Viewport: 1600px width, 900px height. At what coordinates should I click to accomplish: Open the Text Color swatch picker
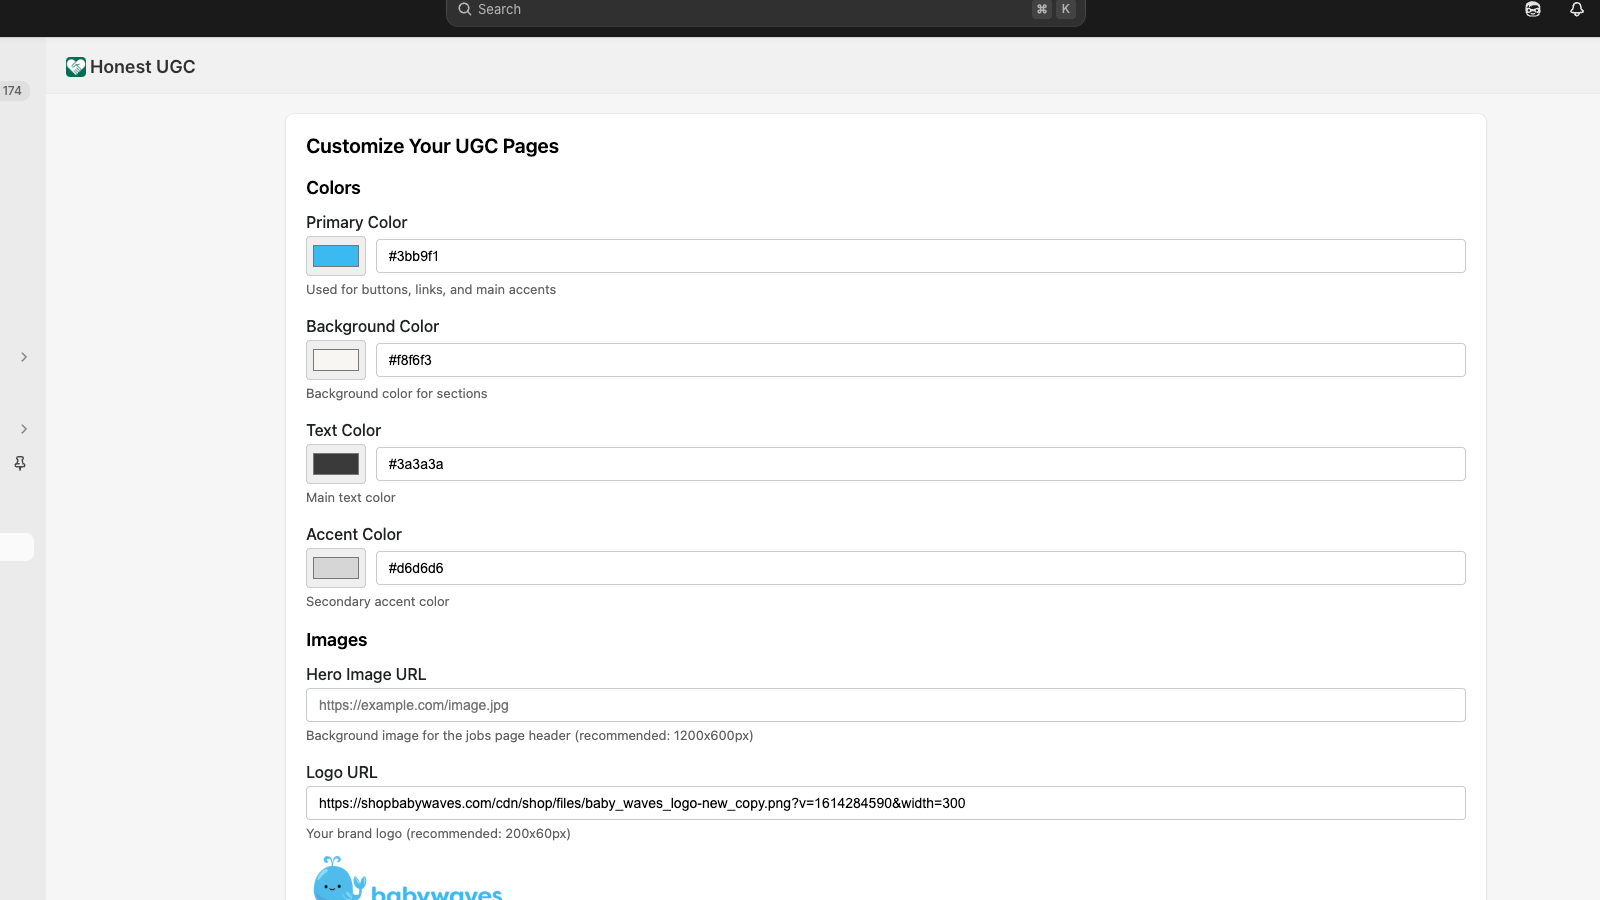tap(336, 464)
